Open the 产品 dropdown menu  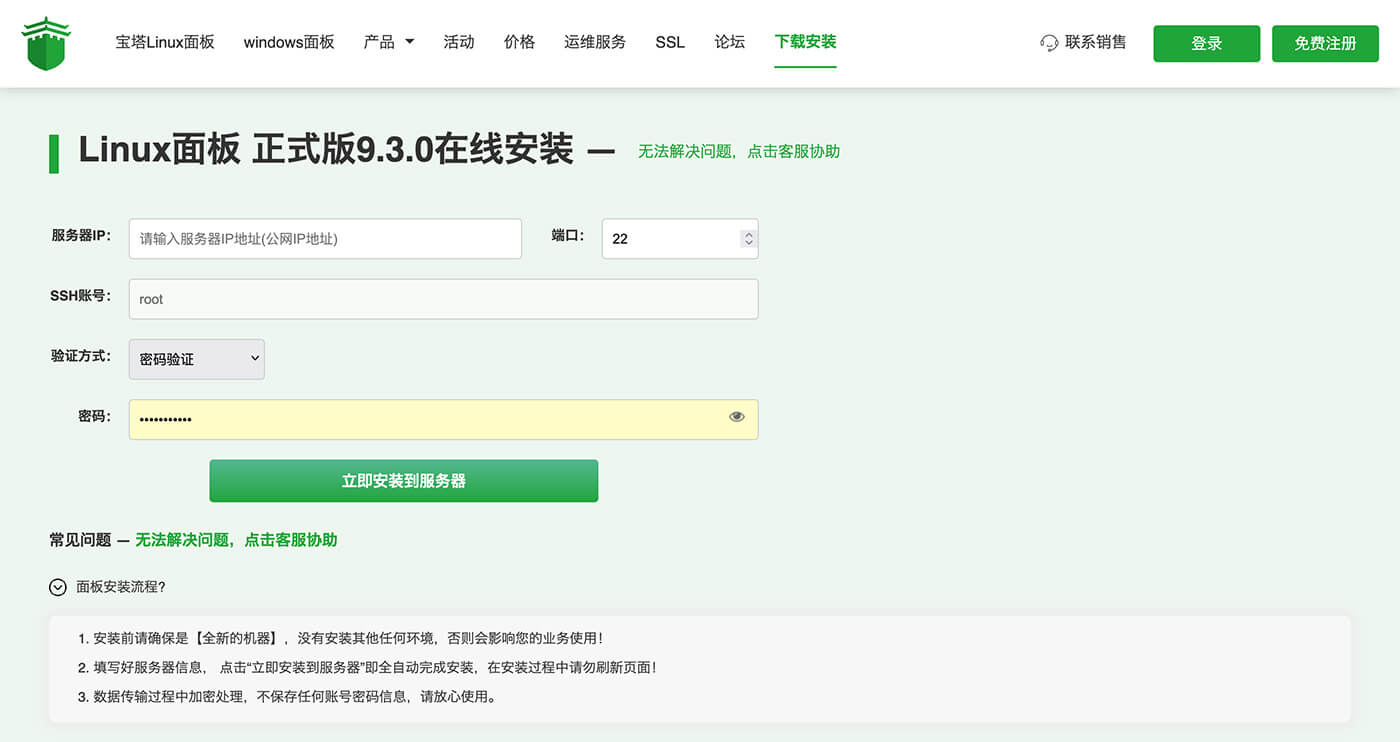click(389, 42)
